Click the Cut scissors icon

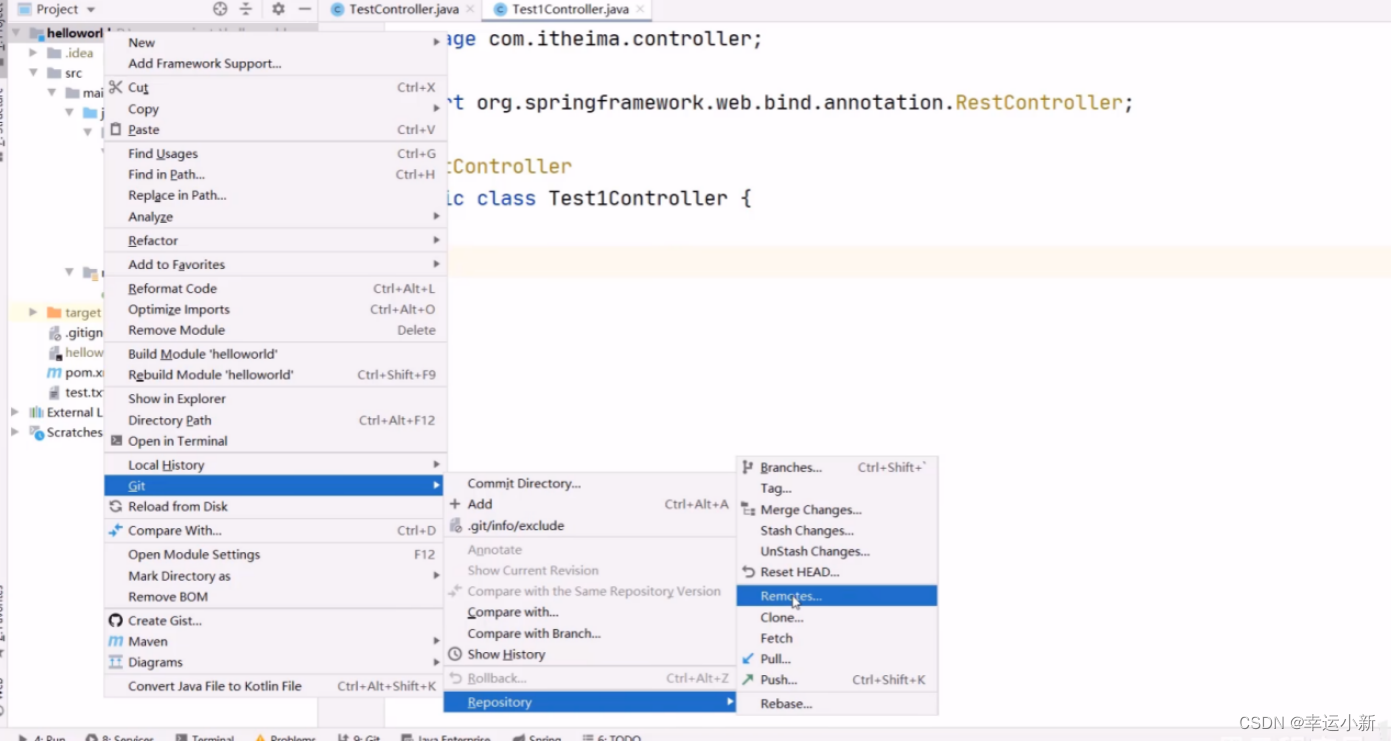coord(116,87)
